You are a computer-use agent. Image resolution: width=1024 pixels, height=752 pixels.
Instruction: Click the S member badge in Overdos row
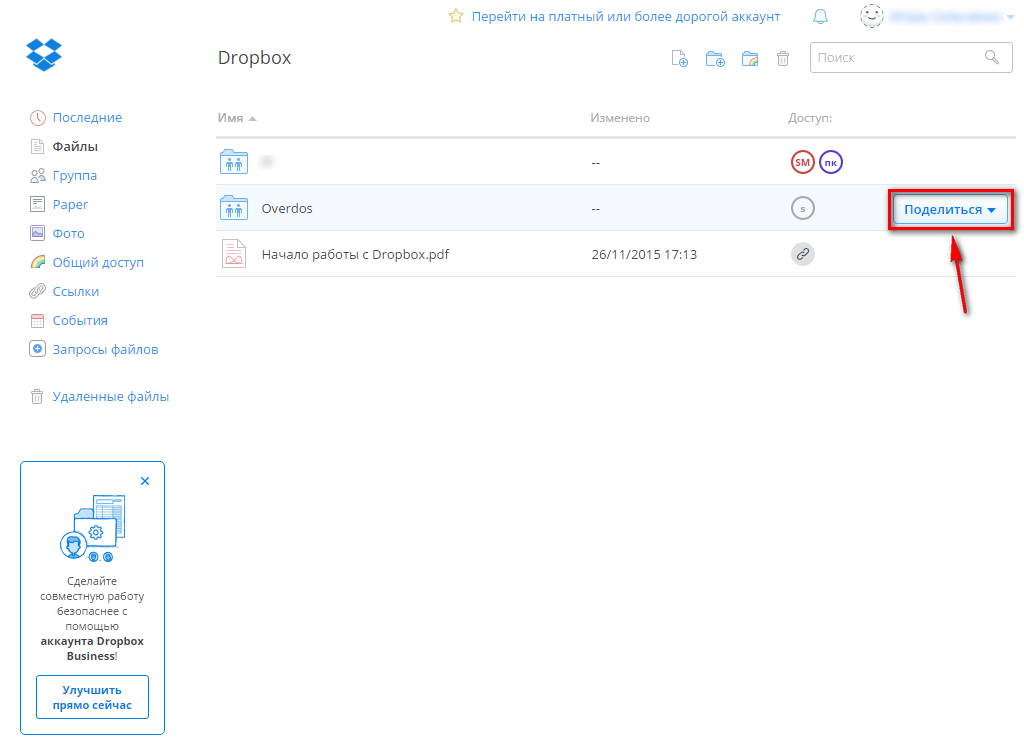point(803,208)
